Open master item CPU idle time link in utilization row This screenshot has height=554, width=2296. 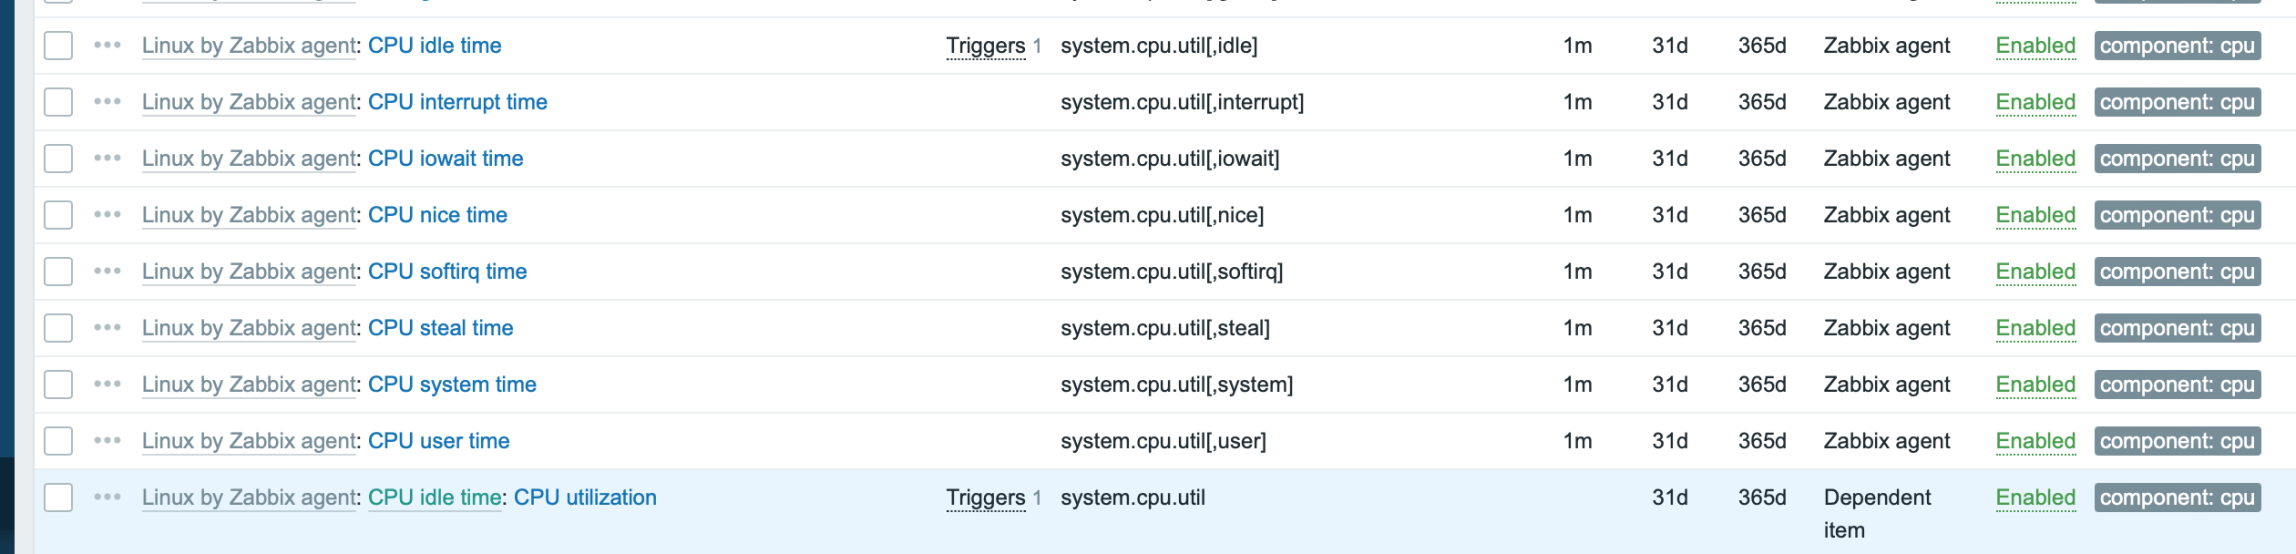[x=435, y=497]
